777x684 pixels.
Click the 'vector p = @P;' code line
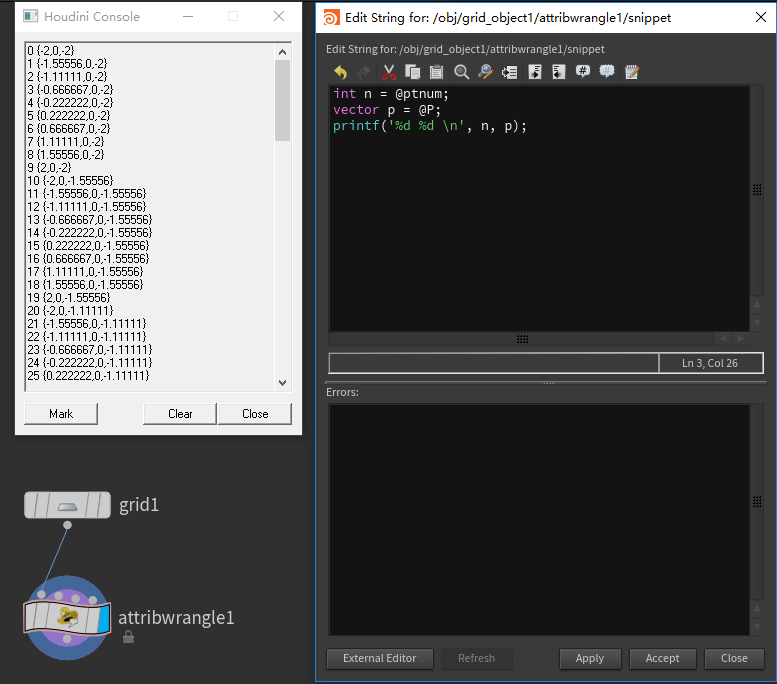387,110
